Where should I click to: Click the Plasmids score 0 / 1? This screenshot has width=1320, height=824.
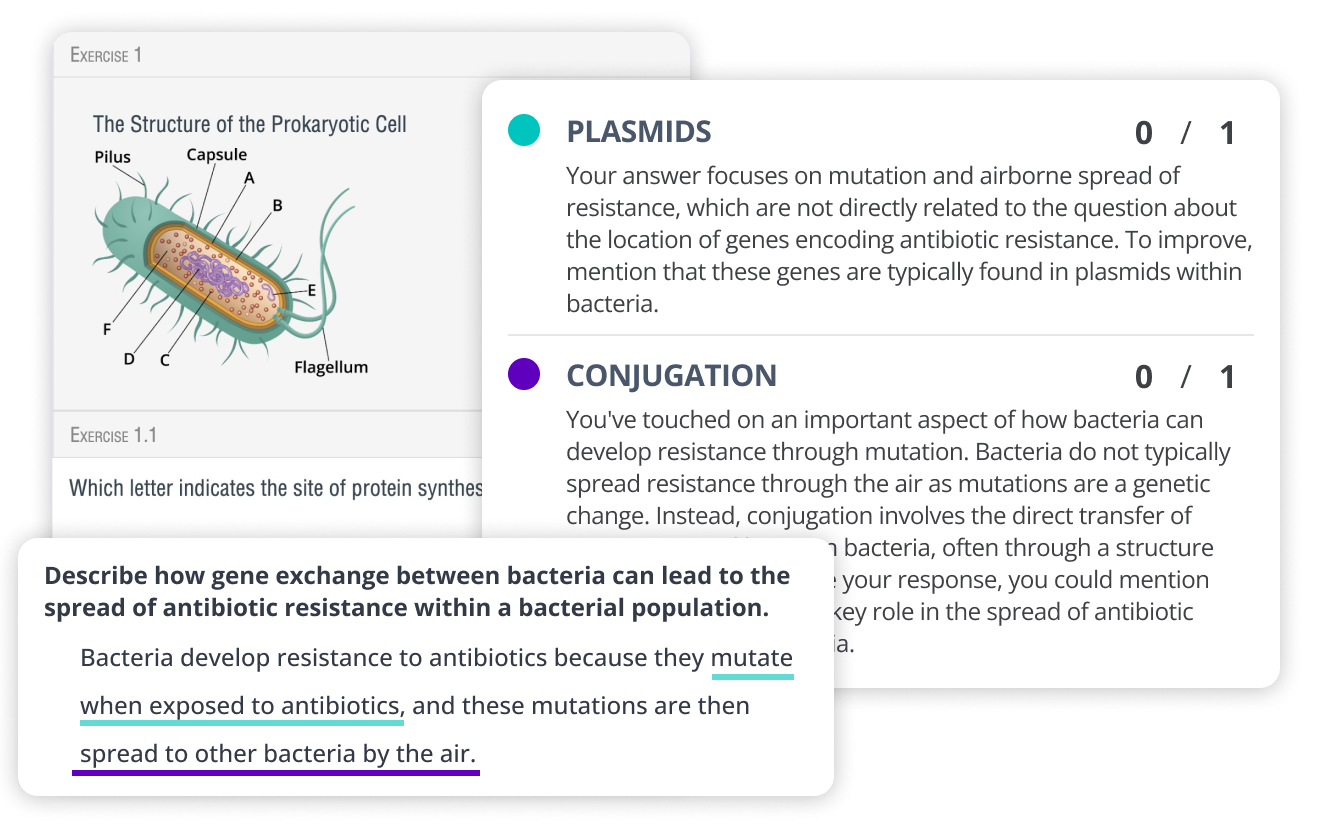point(1185,133)
